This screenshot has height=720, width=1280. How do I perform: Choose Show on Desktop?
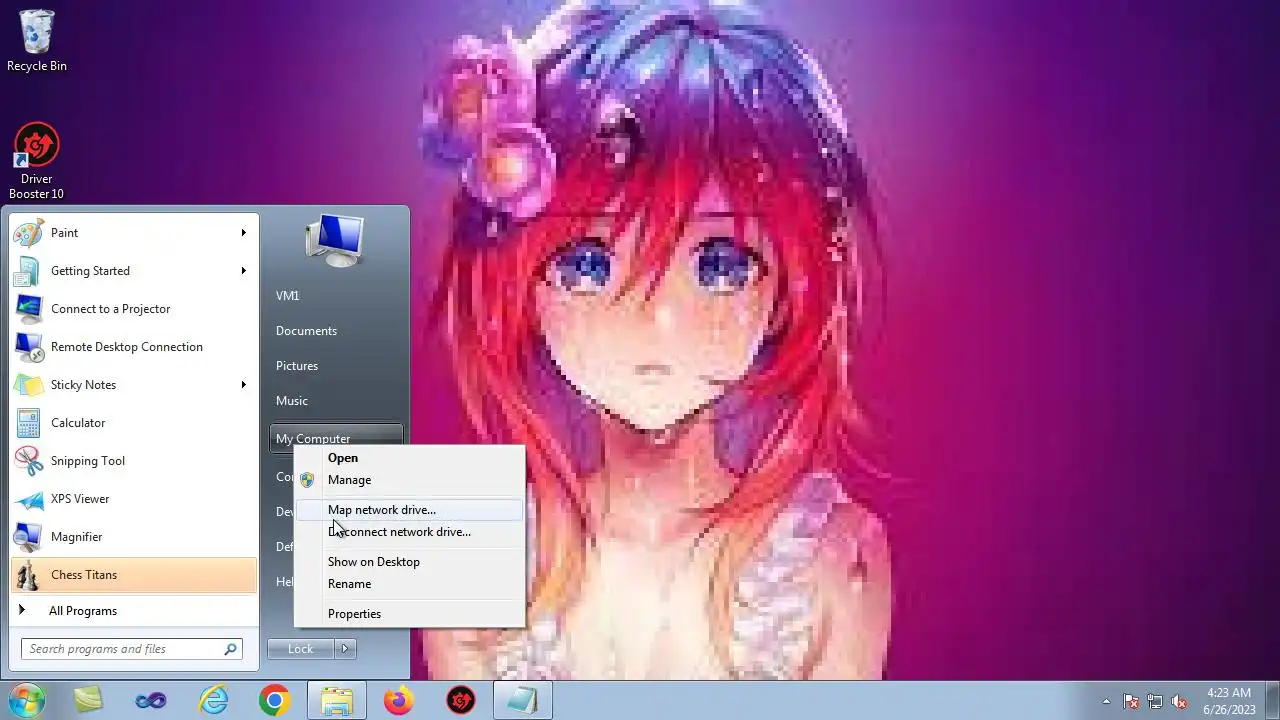click(410, 562)
